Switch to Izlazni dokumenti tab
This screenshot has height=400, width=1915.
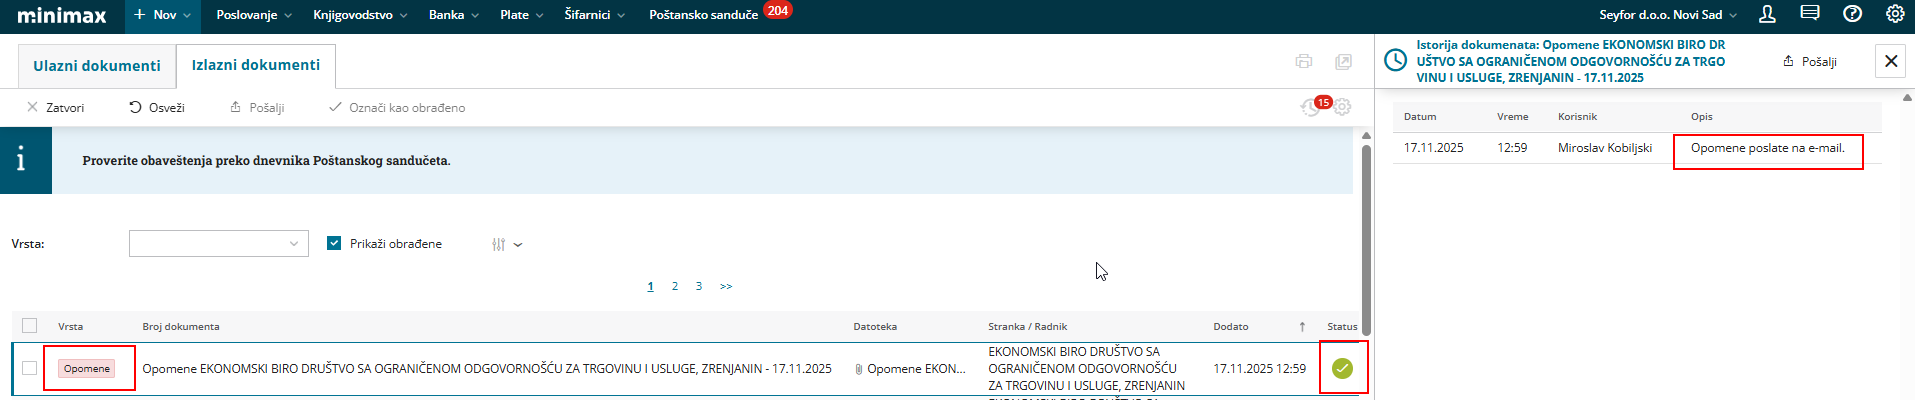click(256, 65)
